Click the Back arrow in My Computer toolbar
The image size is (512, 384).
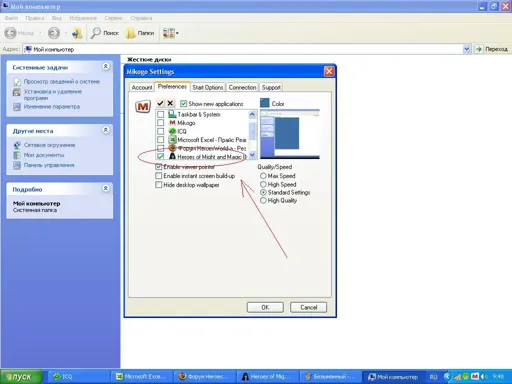(x=11, y=33)
